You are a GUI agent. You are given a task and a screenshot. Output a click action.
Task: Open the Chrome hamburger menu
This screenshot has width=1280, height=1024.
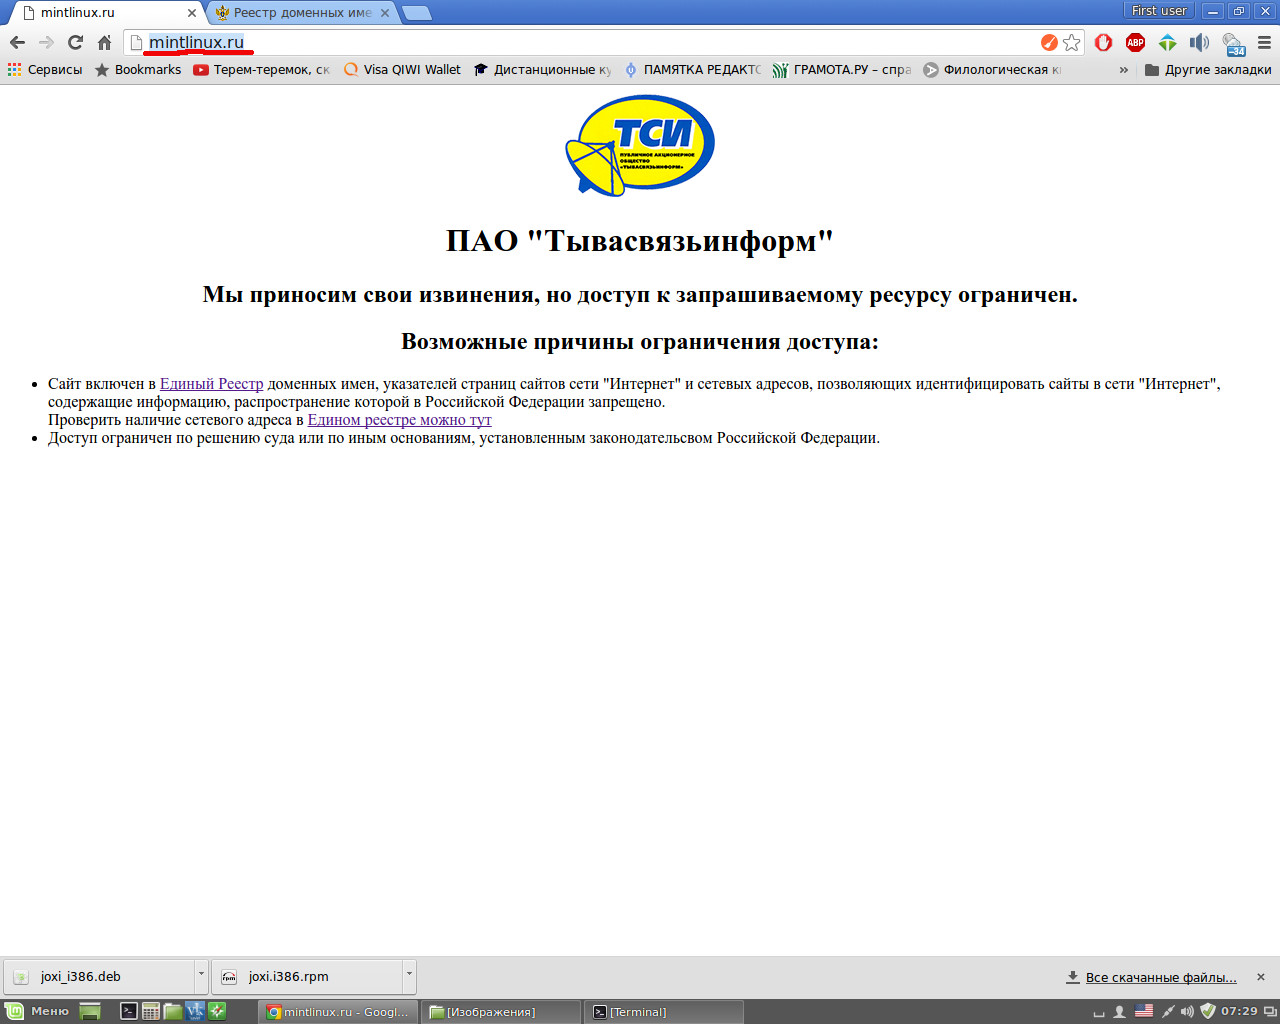(x=1264, y=42)
